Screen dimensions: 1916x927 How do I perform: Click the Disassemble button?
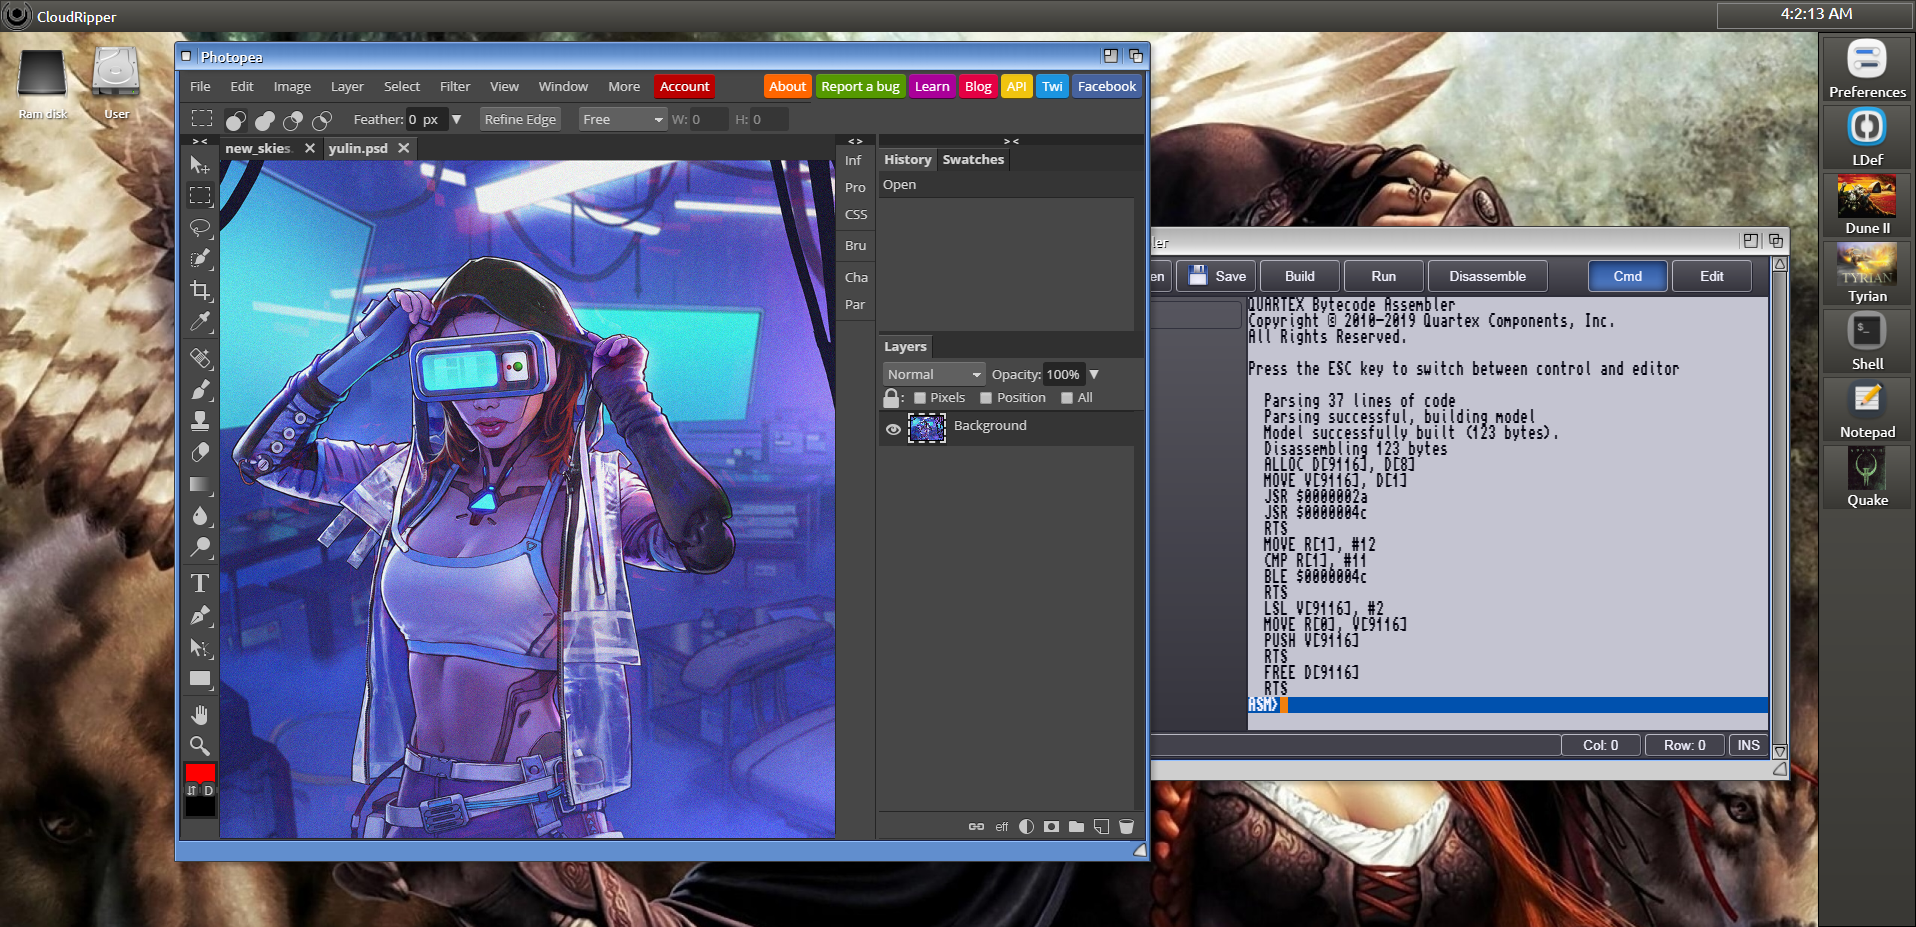click(x=1487, y=276)
